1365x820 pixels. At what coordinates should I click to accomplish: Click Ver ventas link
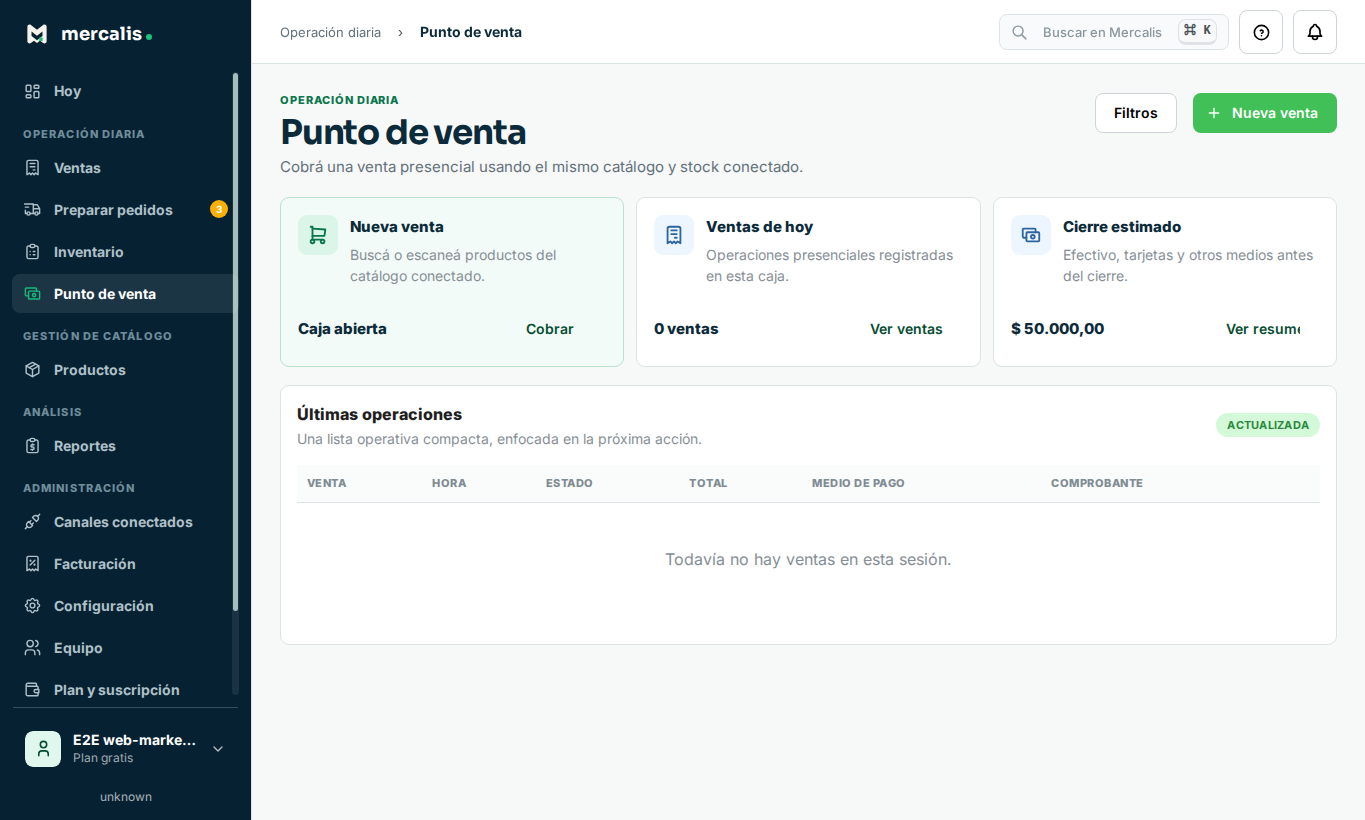click(x=906, y=329)
